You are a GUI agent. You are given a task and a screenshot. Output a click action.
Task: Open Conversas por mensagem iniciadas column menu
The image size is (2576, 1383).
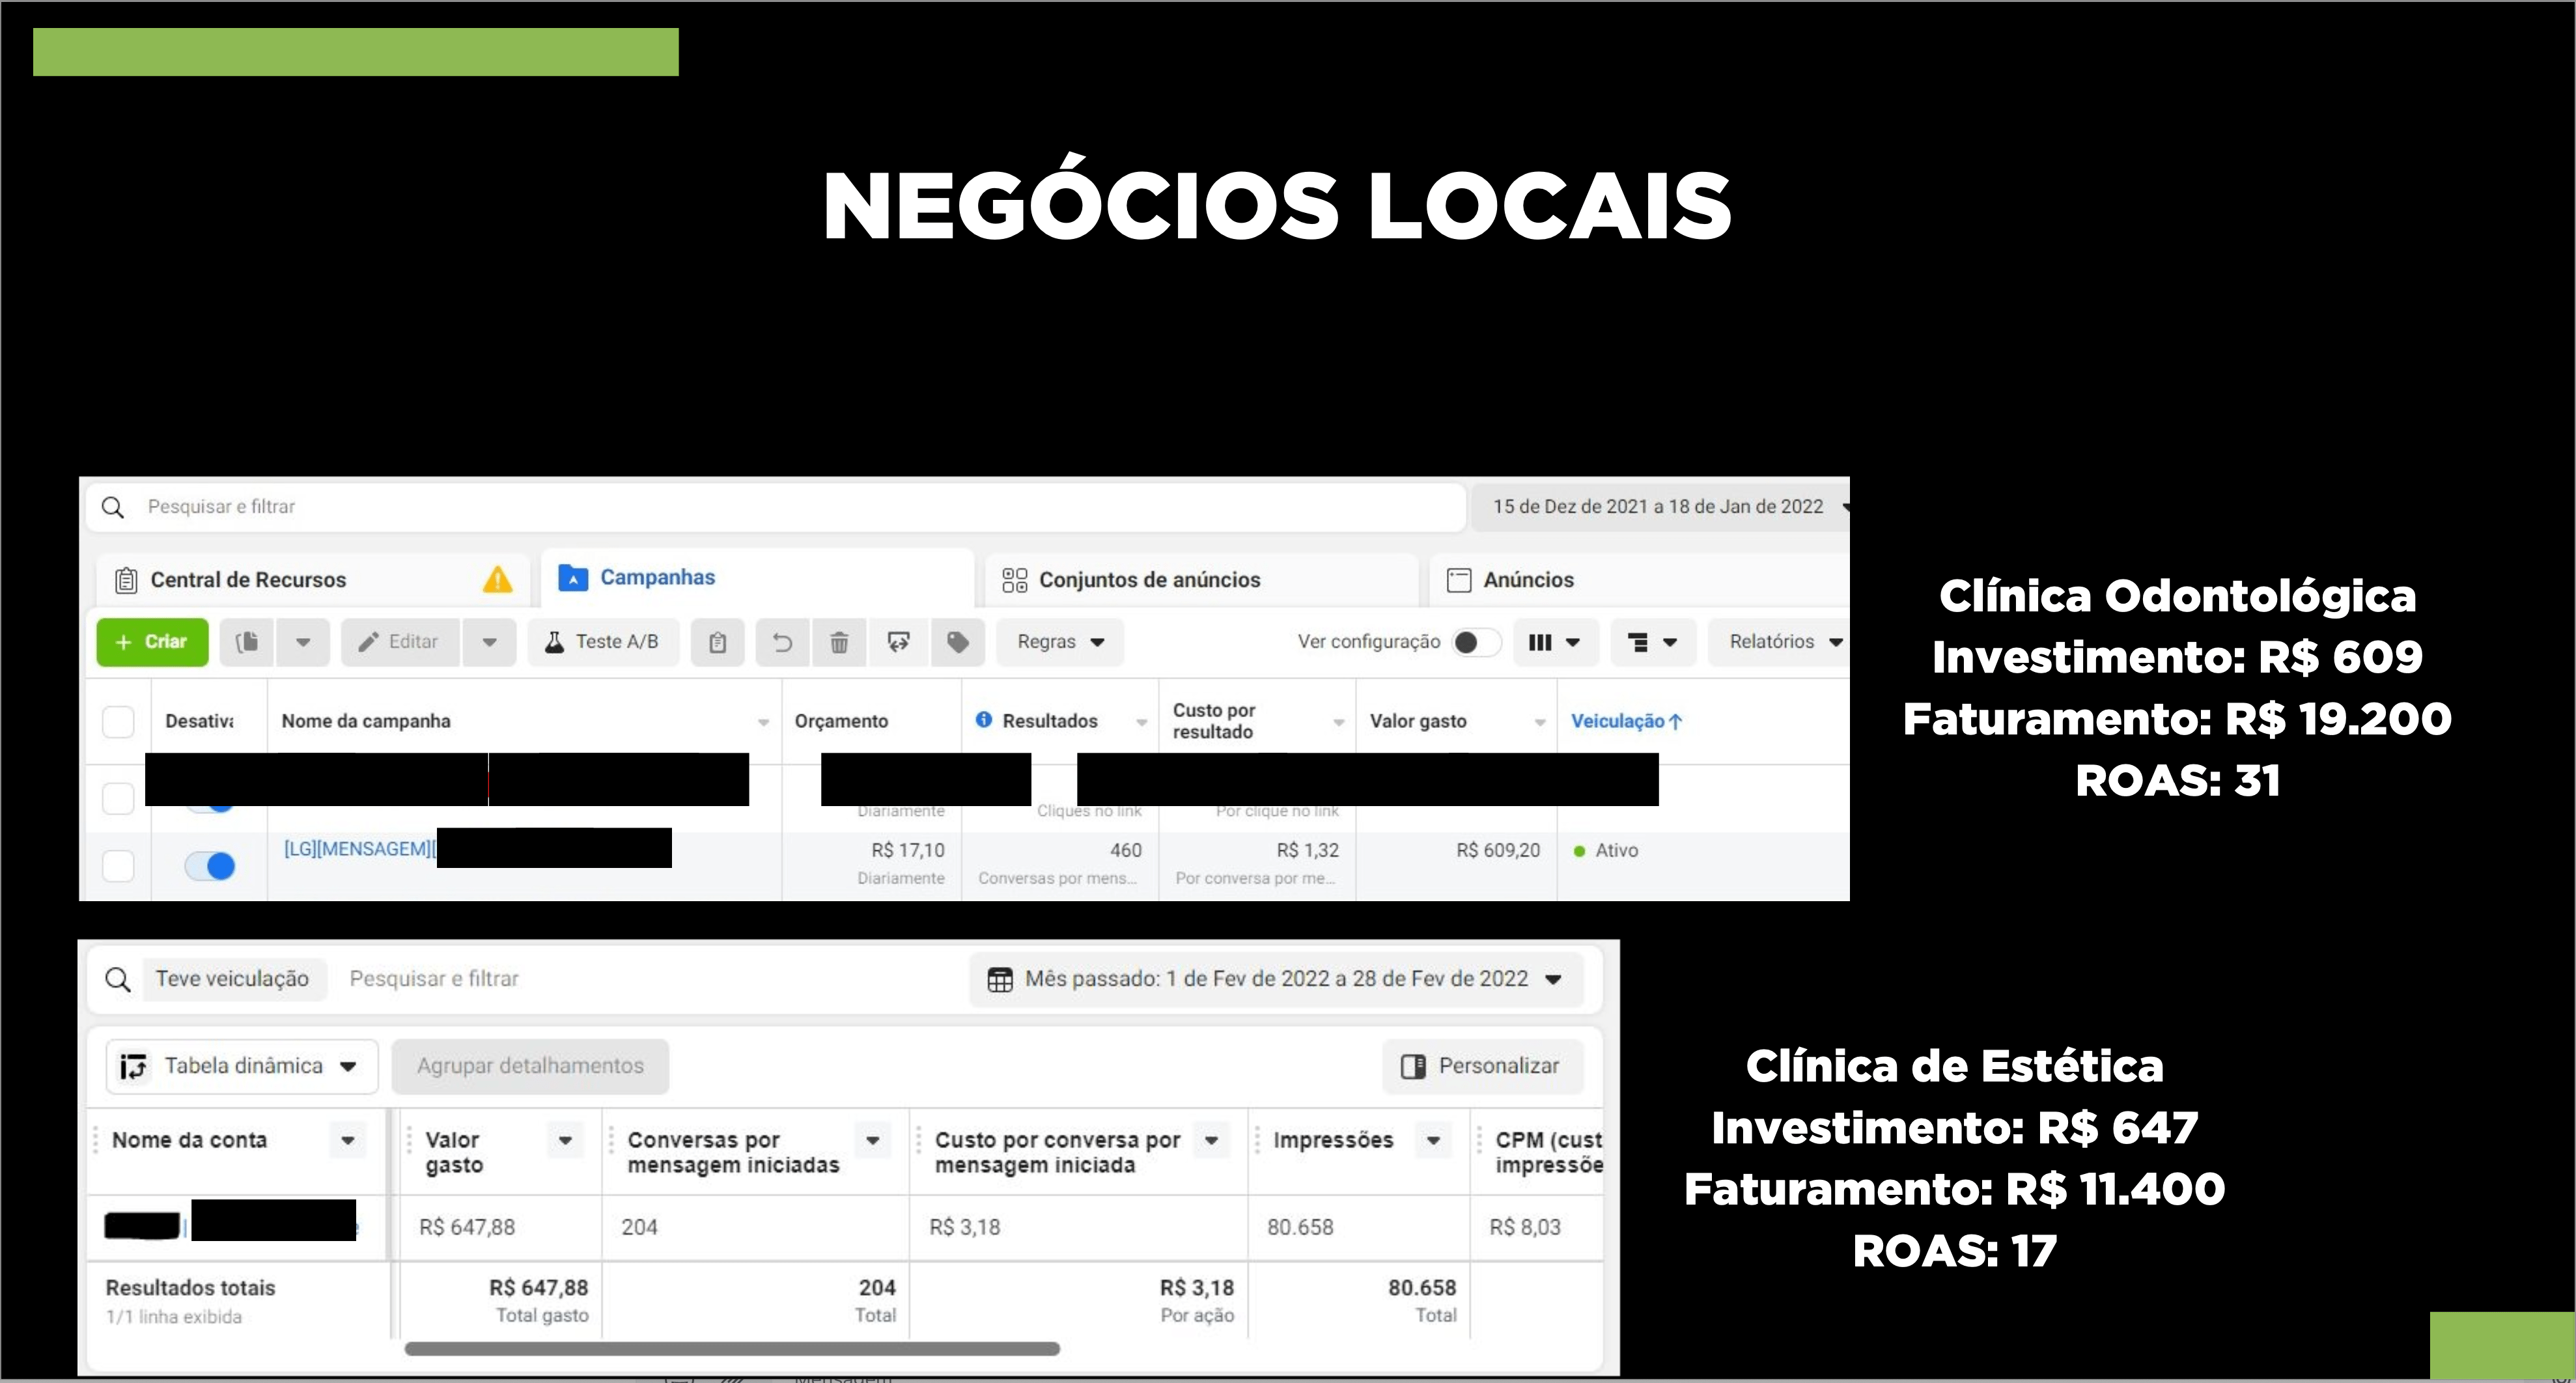[x=873, y=1140]
